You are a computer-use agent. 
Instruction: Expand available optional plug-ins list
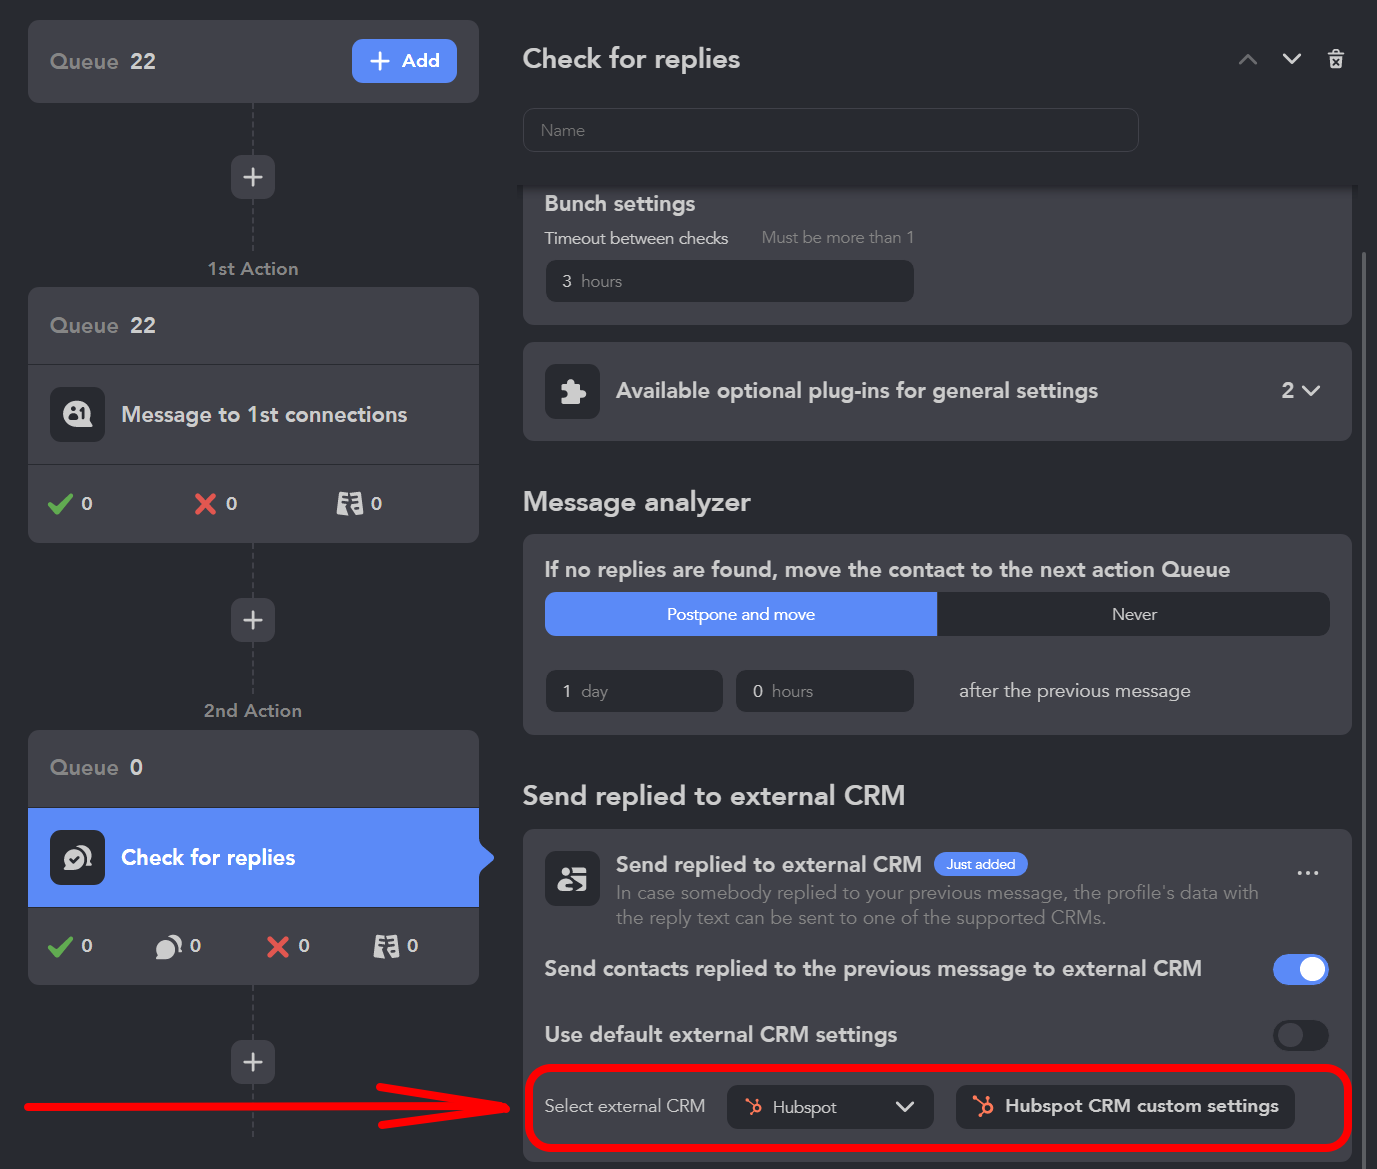pyautogui.click(x=1300, y=391)
